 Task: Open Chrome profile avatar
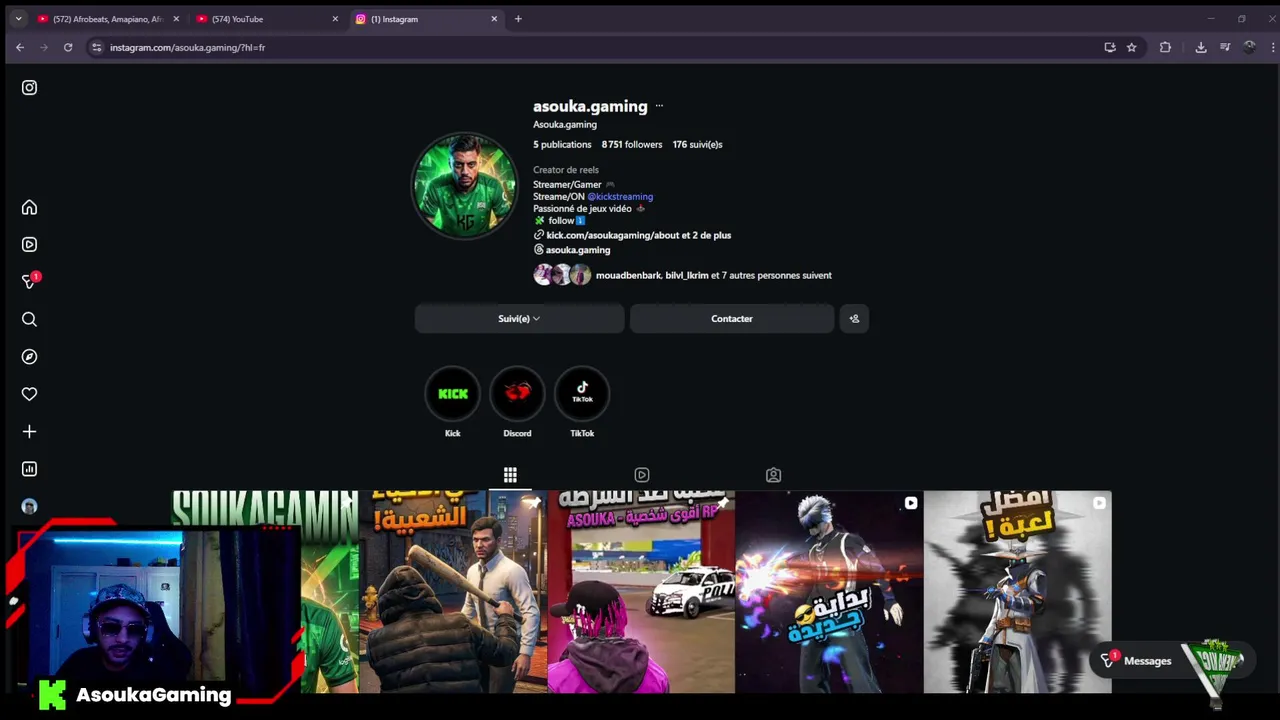coord(1249,47)
